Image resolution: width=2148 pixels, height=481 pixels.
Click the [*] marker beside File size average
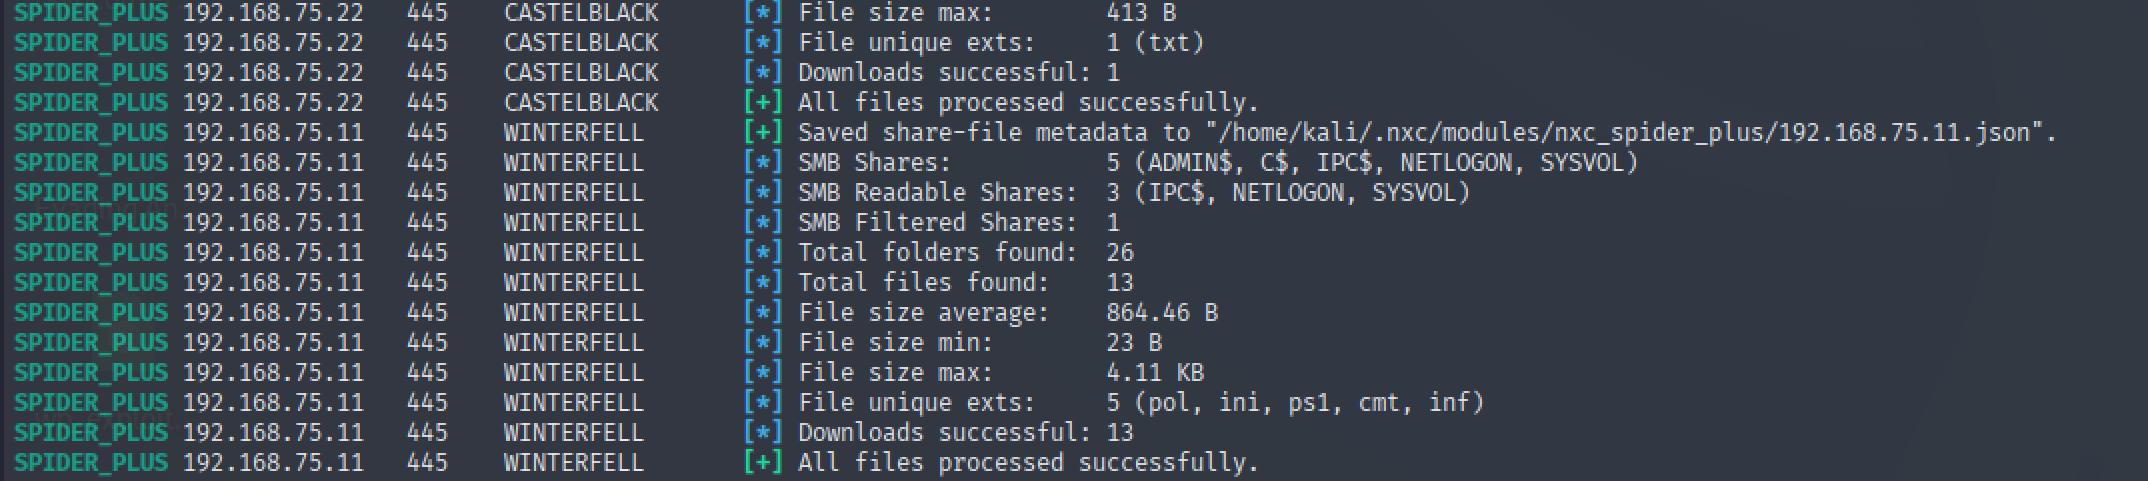pyautogui.click(x=762, y=313)
